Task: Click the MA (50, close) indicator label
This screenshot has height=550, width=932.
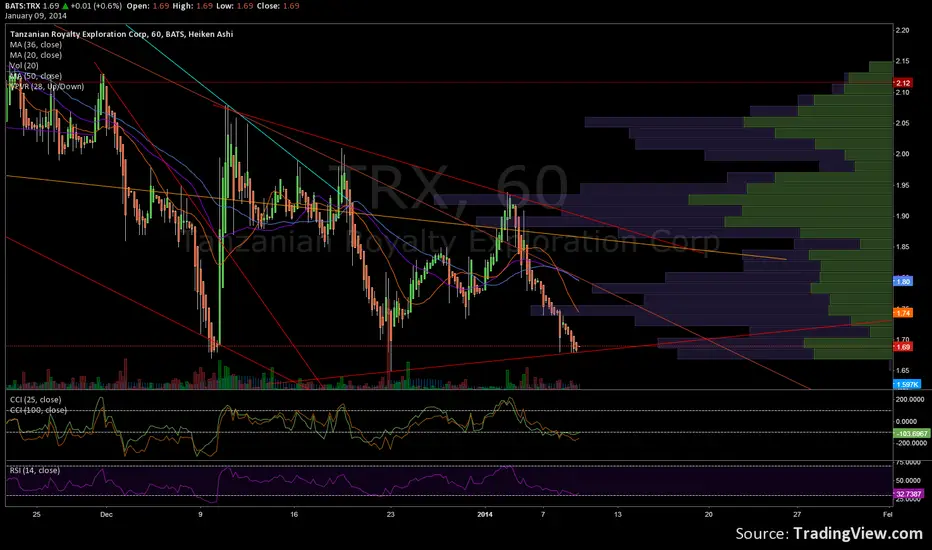Action: pyautogui.click(x=36, y=76)
